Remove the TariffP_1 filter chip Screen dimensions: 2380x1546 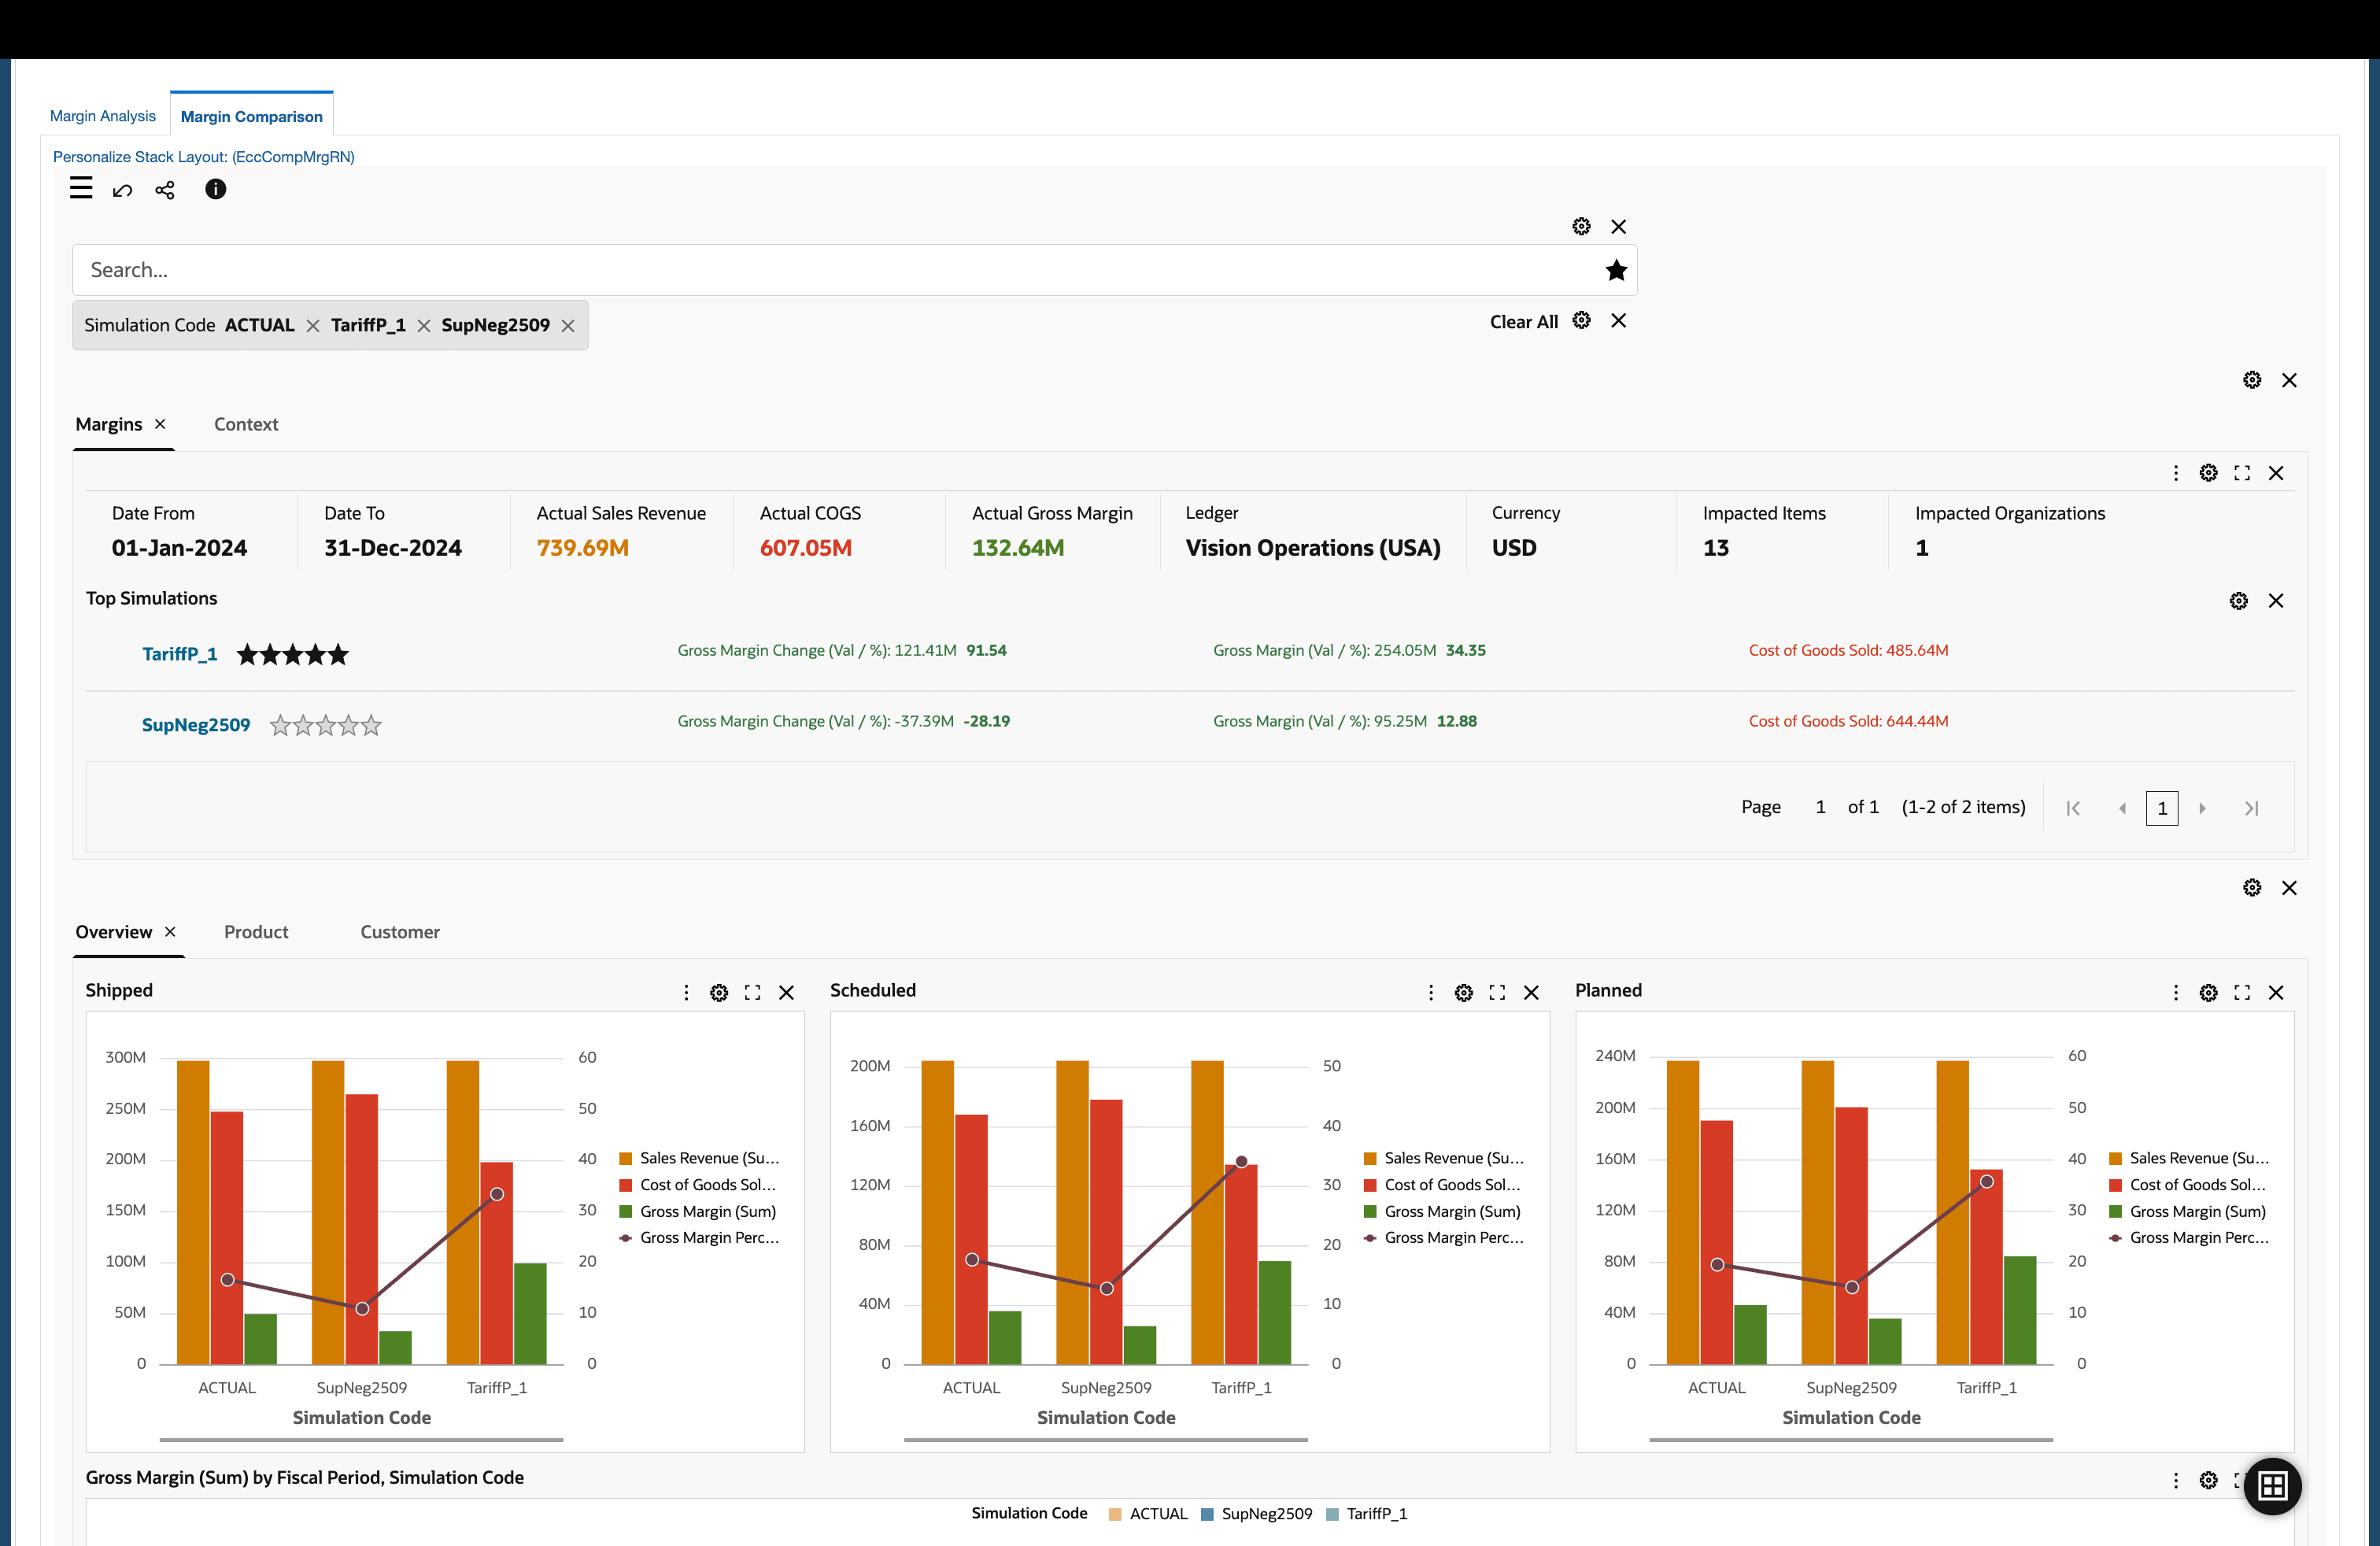point(424,325)
